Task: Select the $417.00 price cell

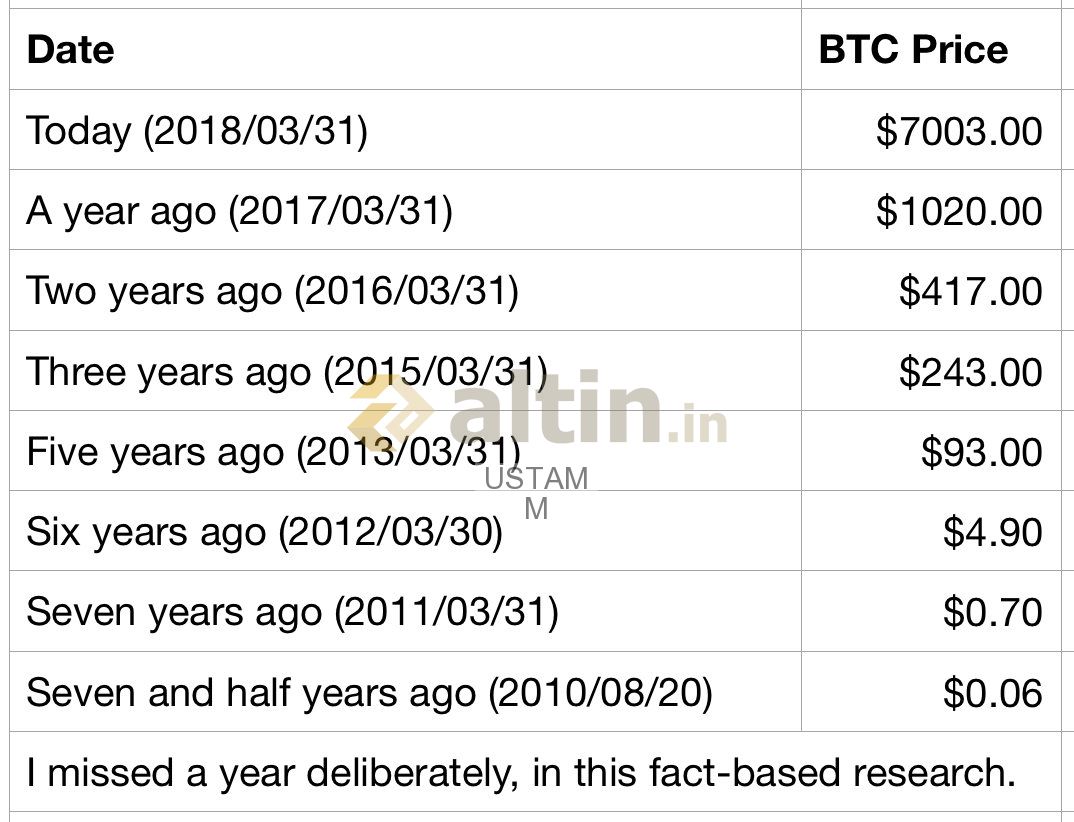Action: pyautogui.click(x=931, y=290)
